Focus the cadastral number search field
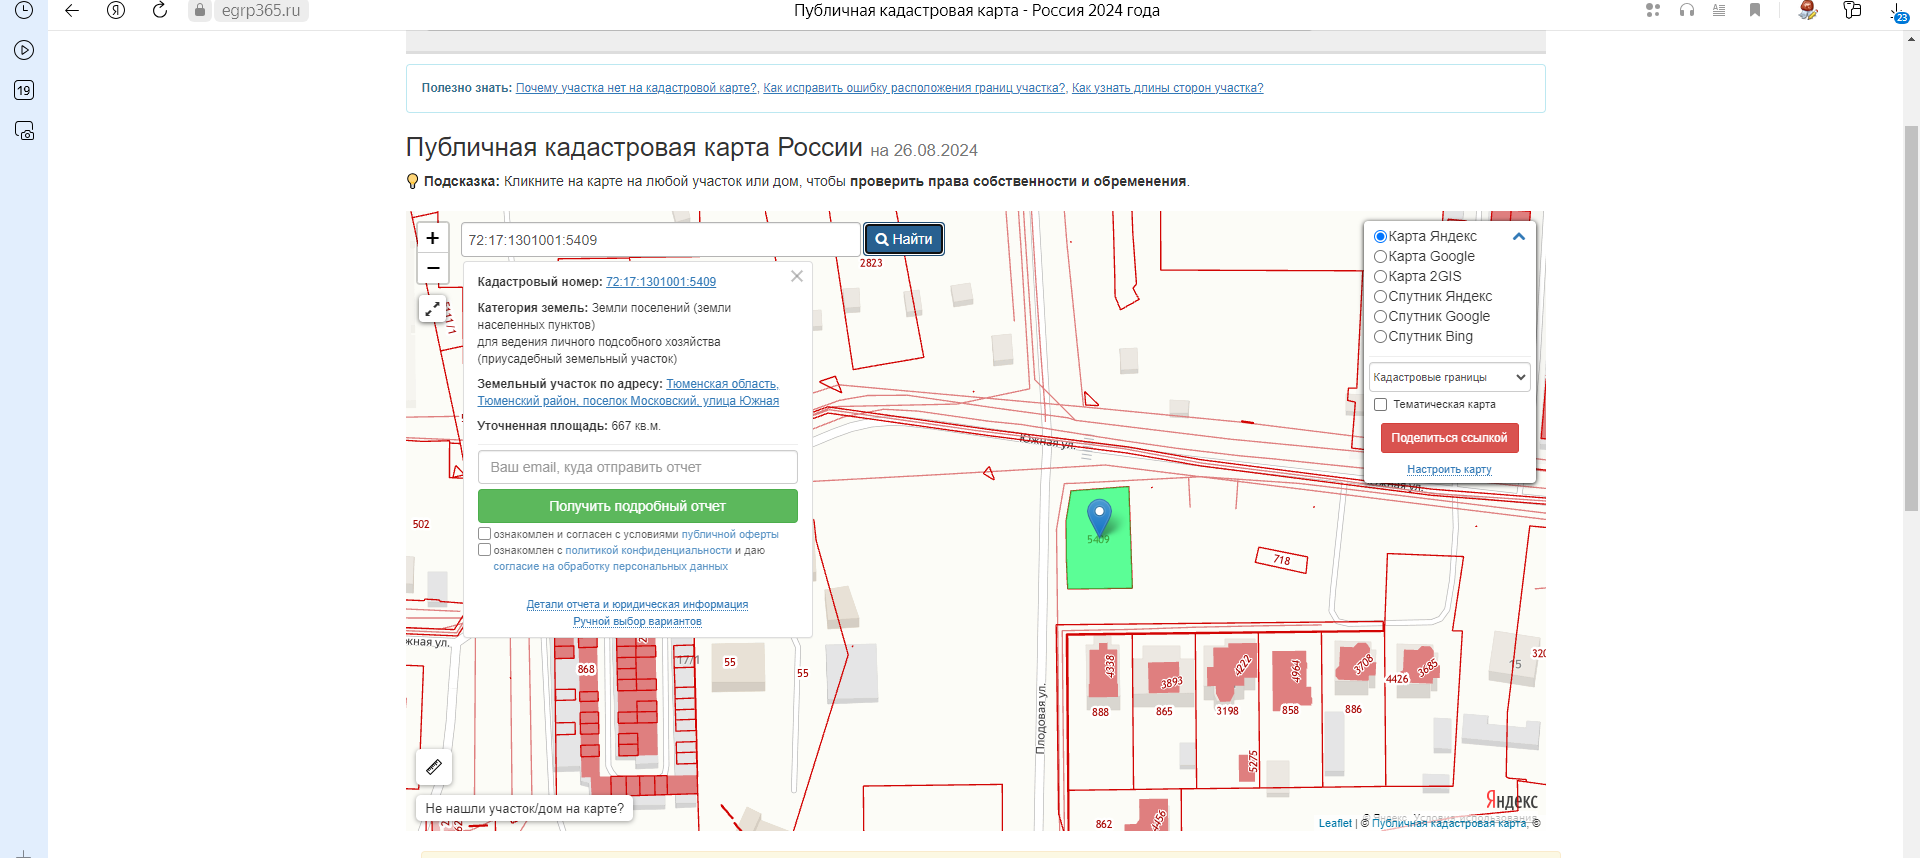 (661, 240)
